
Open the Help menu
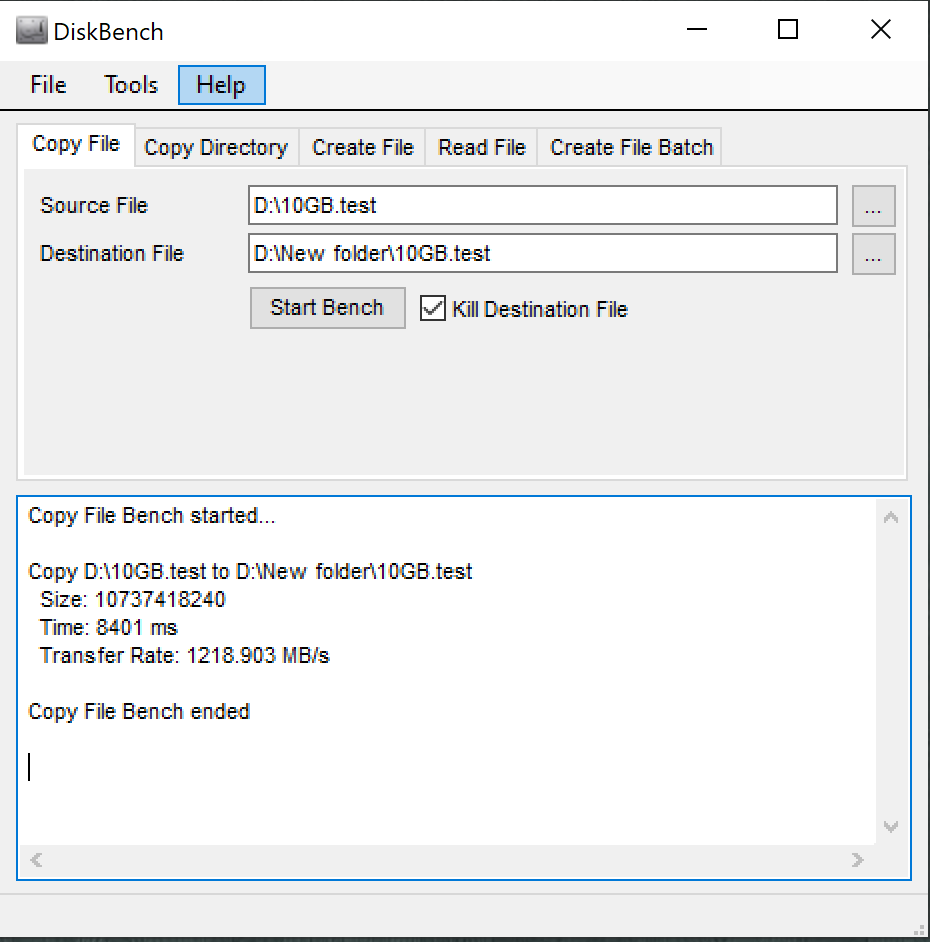pyautogui.click(x=221, y=85)
